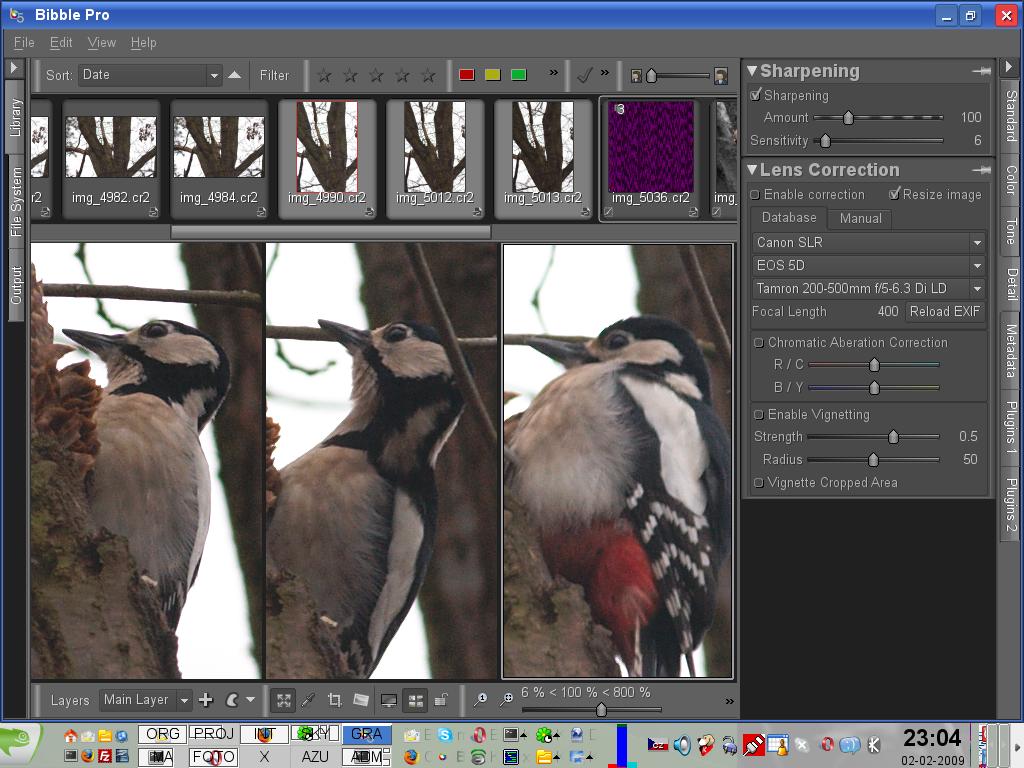Image resolution: width=1024 pixels, height=768 pixels.
Task: Open the EOS 5D model dropdown
Action: 869,265
